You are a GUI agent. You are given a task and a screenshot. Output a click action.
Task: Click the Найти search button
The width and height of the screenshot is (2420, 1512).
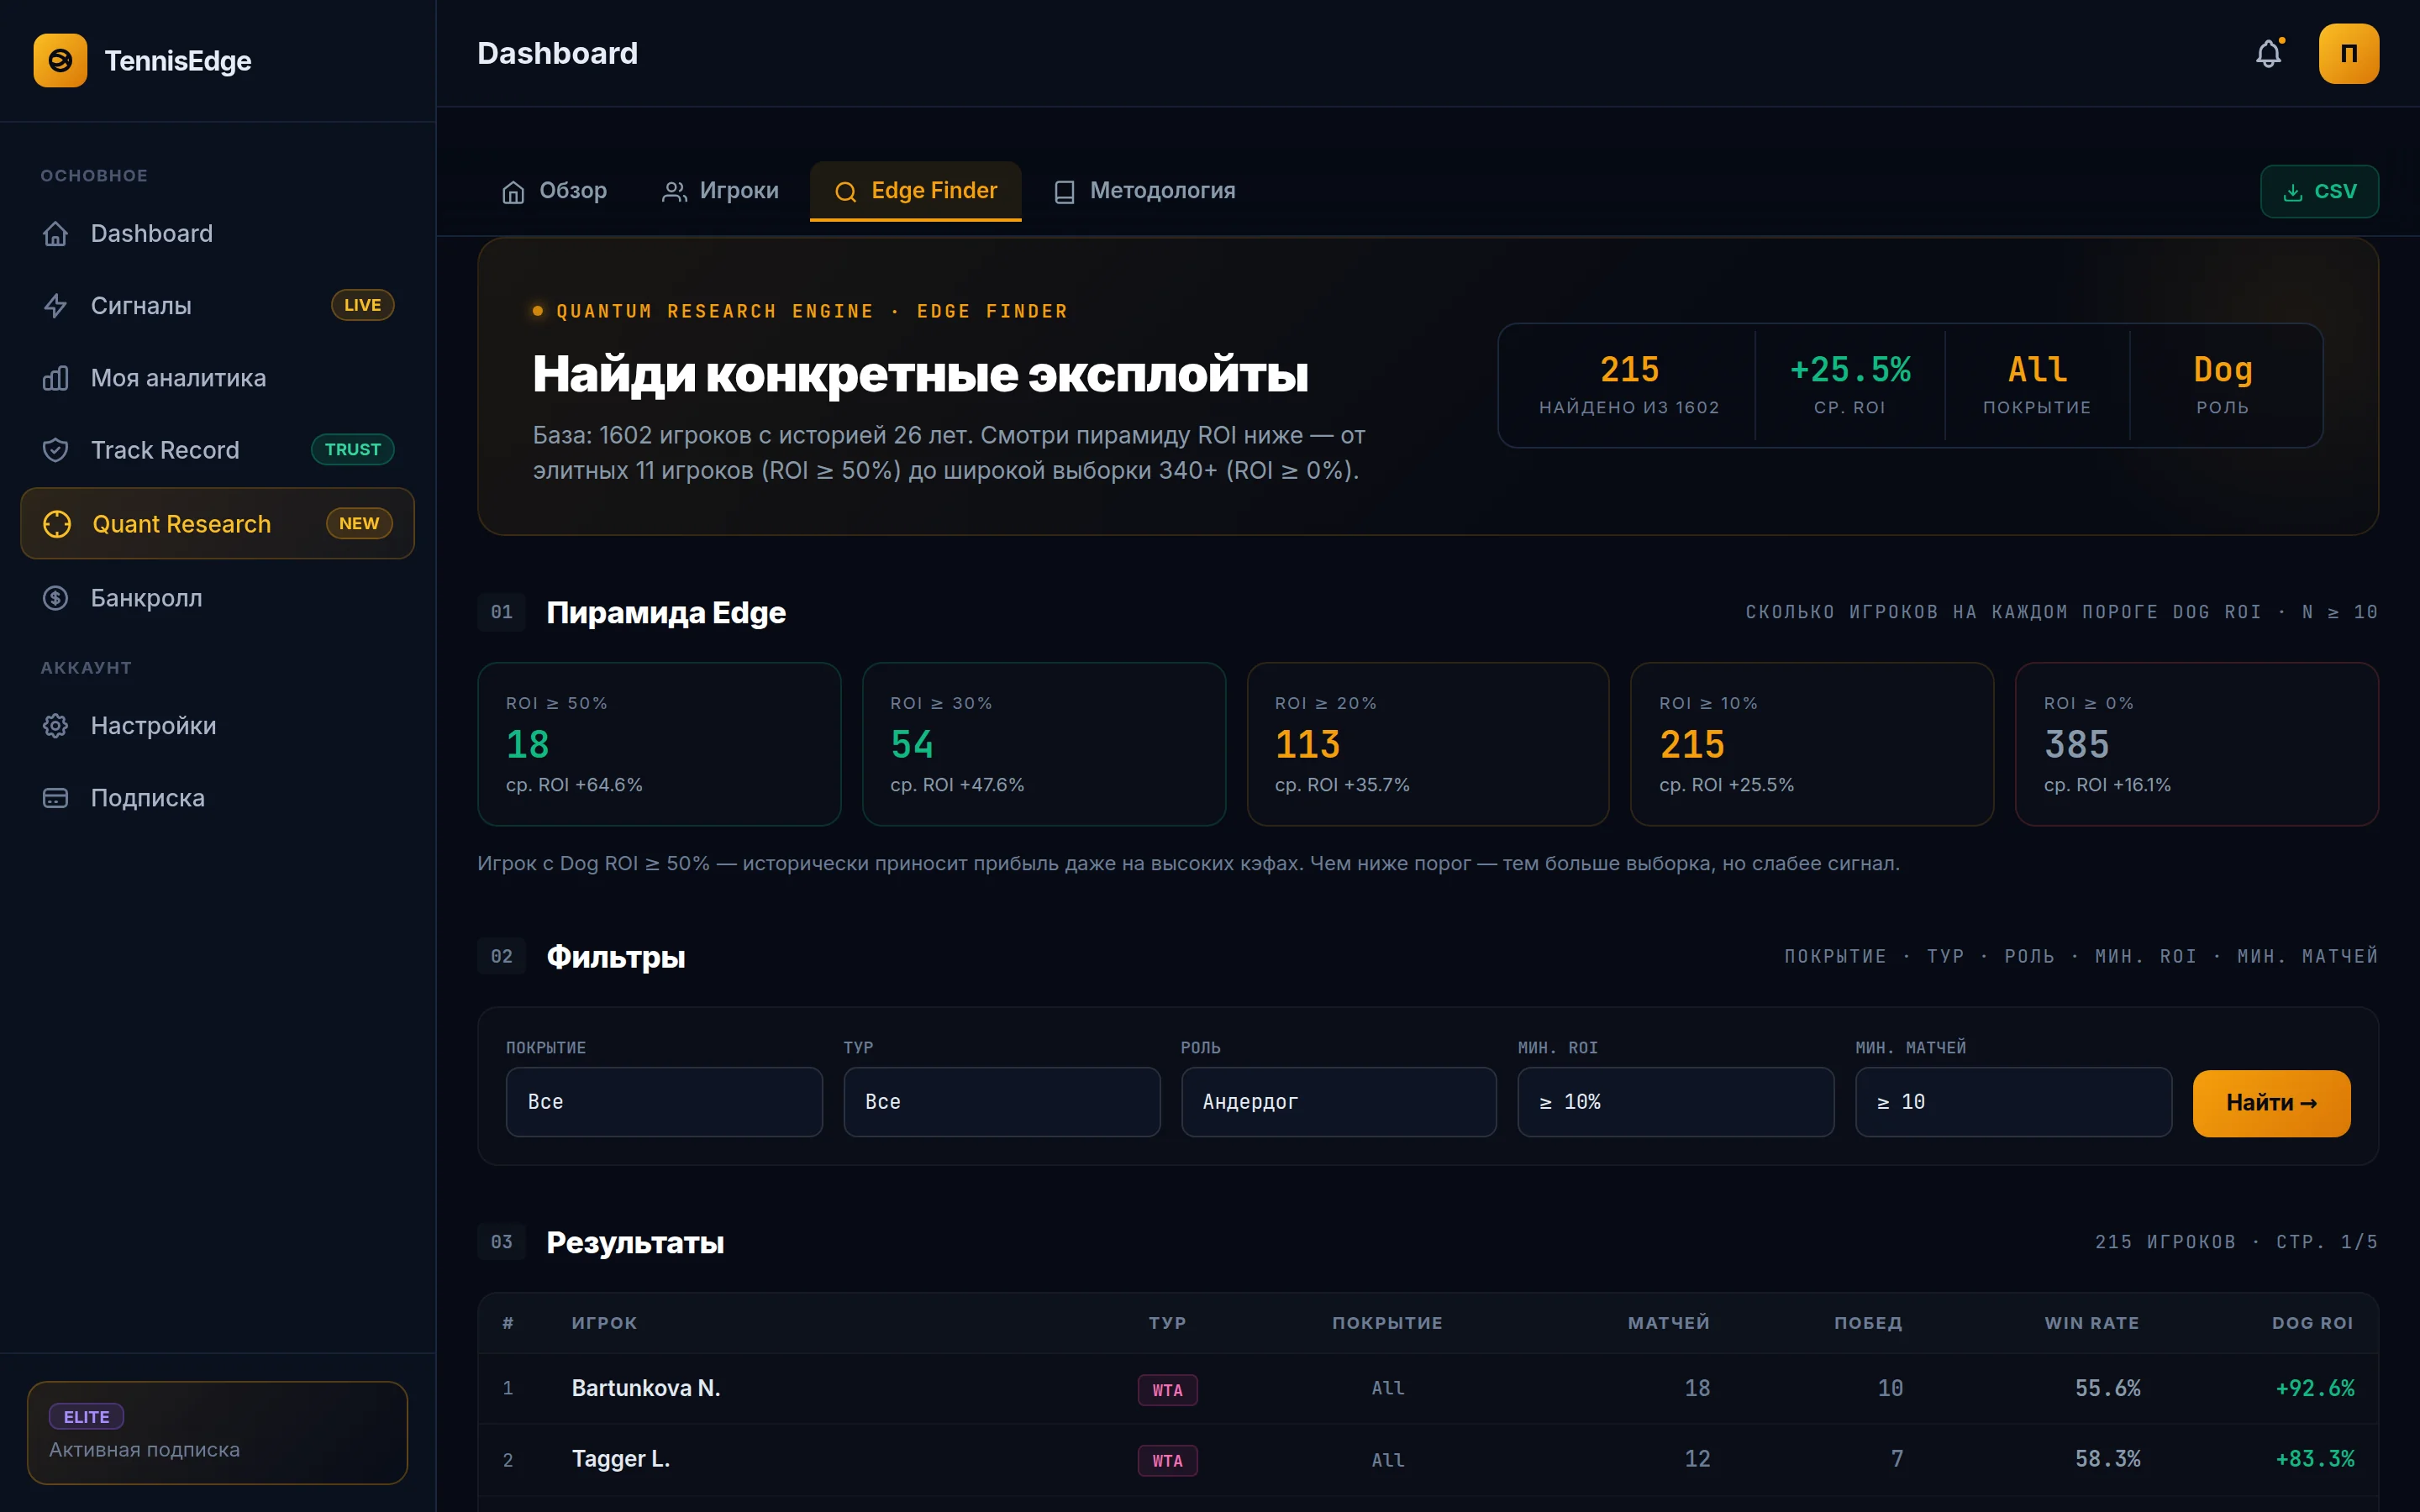(2271, 1103)
